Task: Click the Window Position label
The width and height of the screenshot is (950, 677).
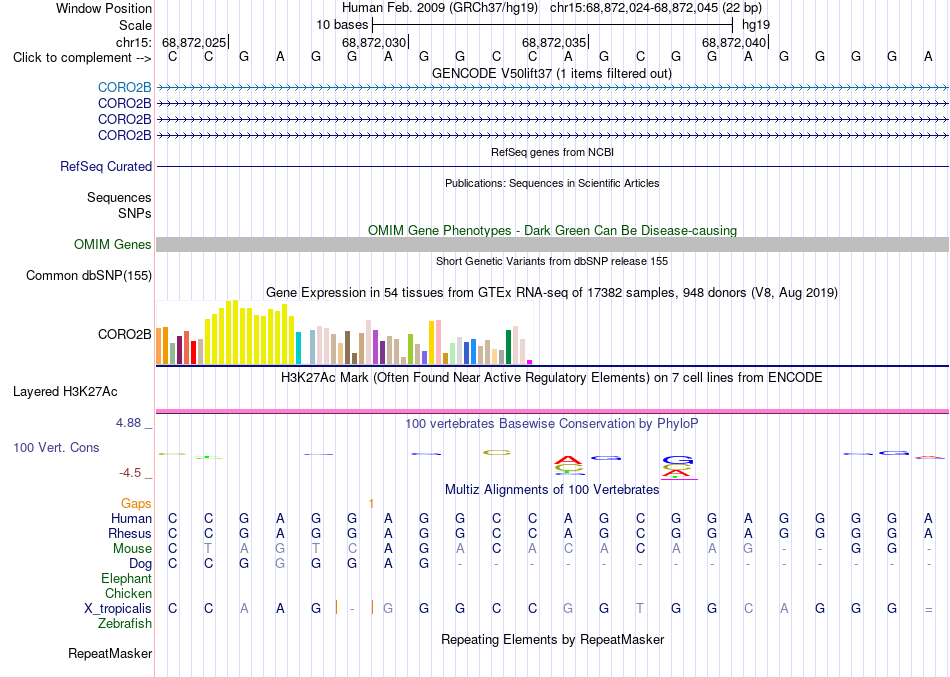Action: (x=104, y=8)
